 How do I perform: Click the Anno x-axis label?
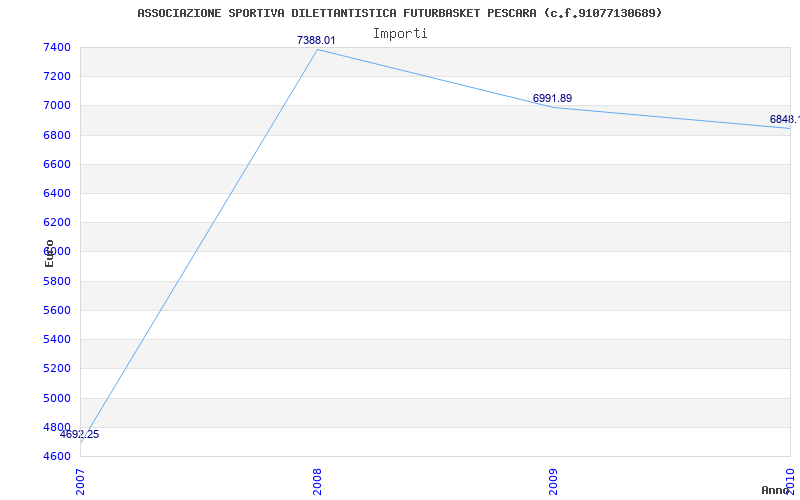click(x=776, y=490)
